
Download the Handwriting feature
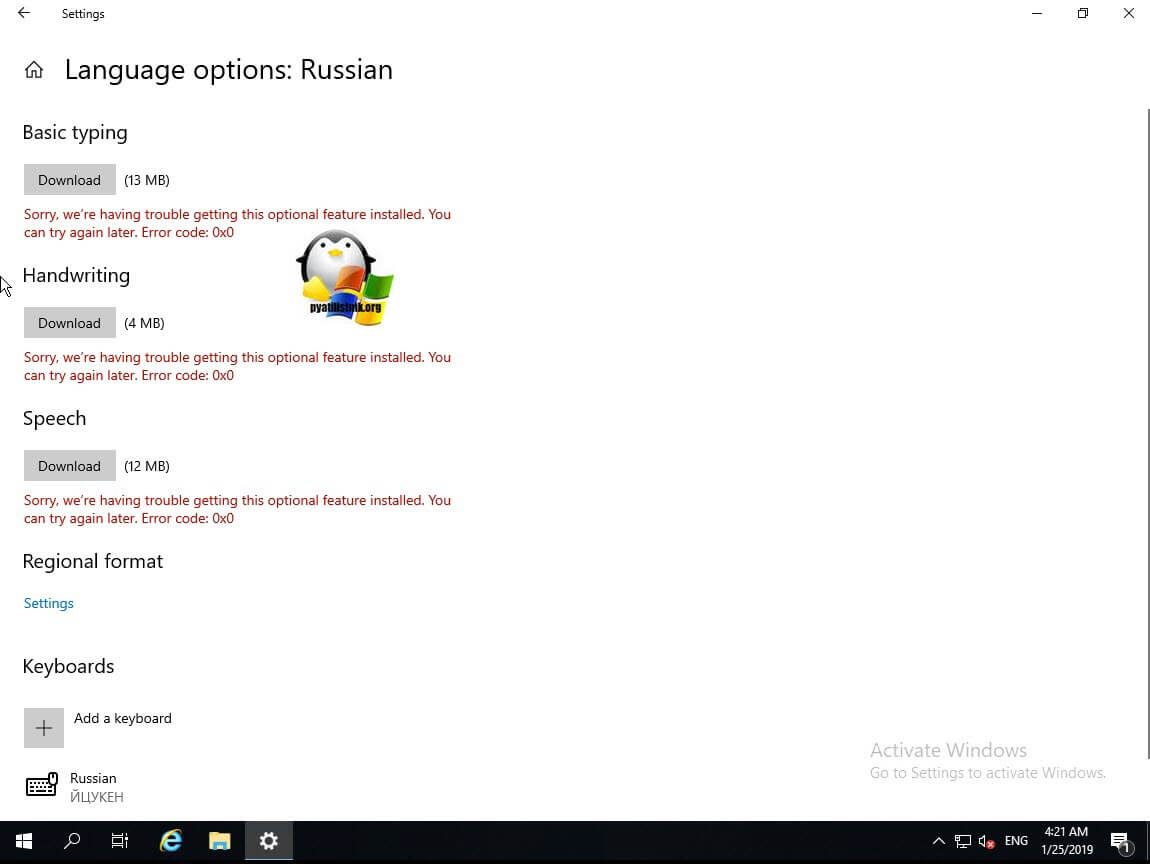coord(69,323)
